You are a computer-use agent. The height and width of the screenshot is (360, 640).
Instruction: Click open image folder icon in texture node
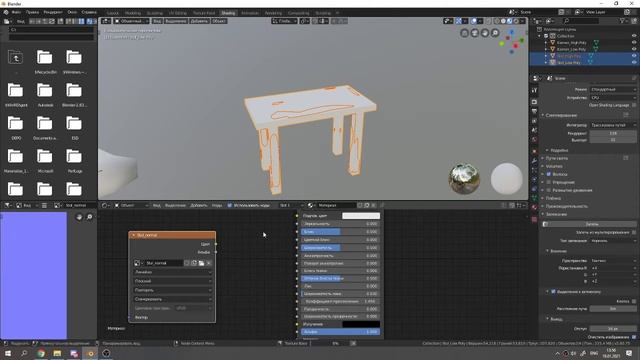point(202,263)
